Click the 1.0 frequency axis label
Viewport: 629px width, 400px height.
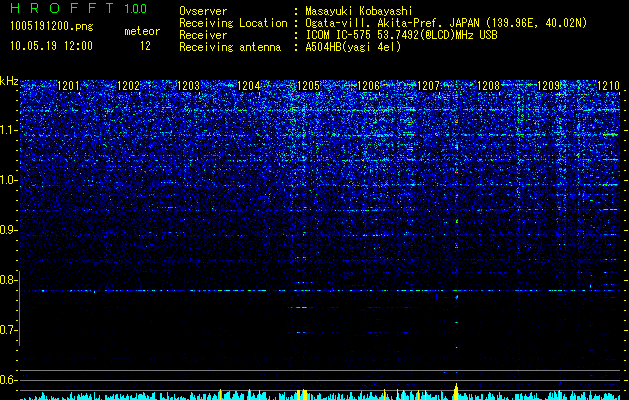[8, 180]
